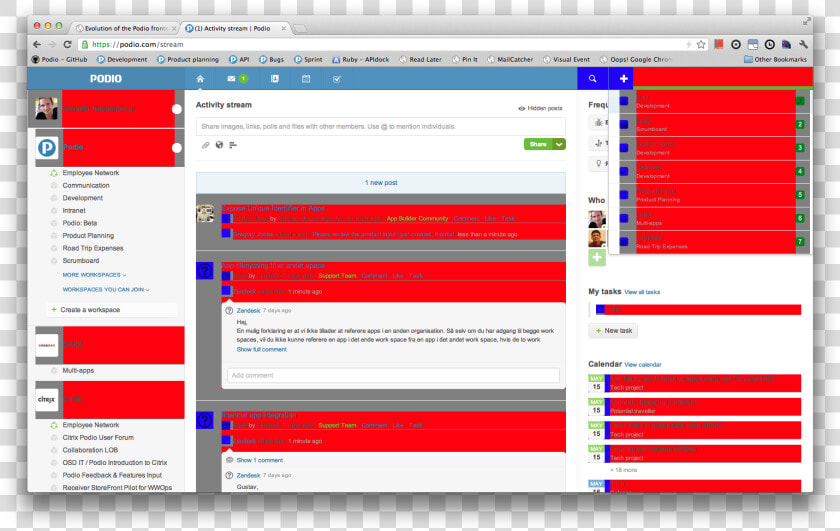Image resolution: width=840 pixels, height=531 pixels.
Task: Open the Communication workspace
Action: coord(86,185)
